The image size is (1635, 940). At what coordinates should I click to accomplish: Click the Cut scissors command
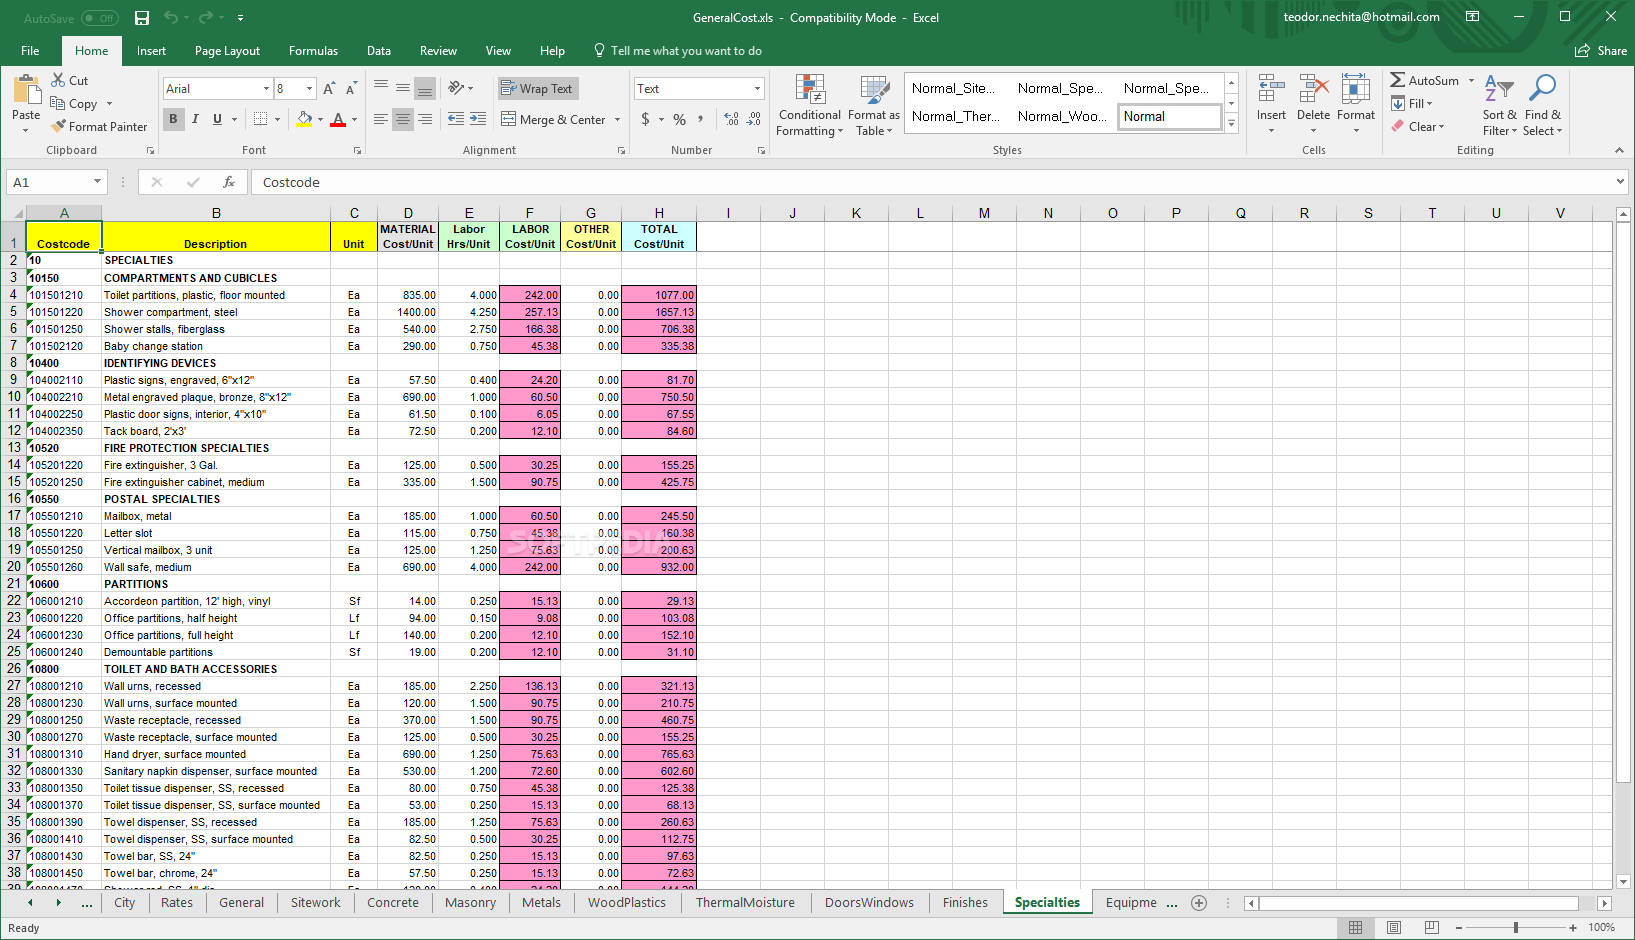tap(70, 81)
